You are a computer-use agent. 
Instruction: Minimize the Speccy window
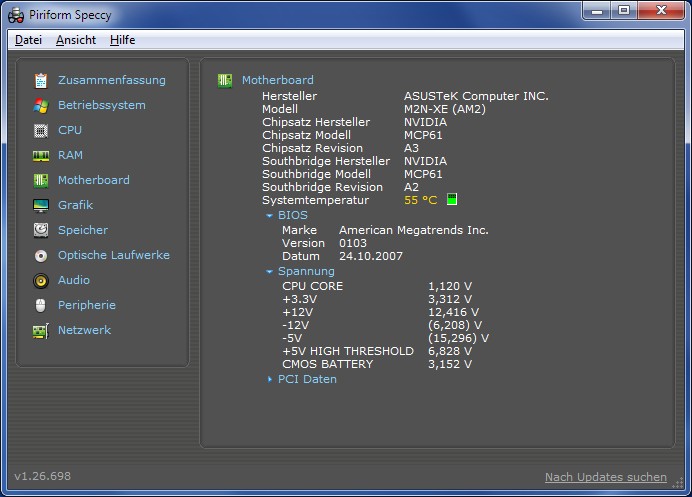(x=597, y=11)
